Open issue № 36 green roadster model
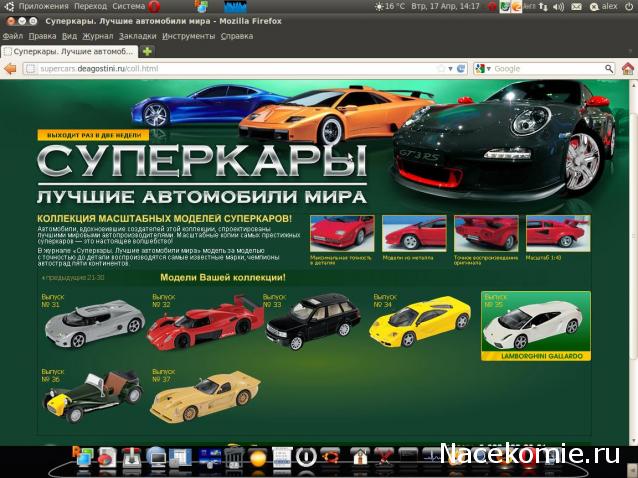This screenshot has height=478, width=638. coord(92,395)
